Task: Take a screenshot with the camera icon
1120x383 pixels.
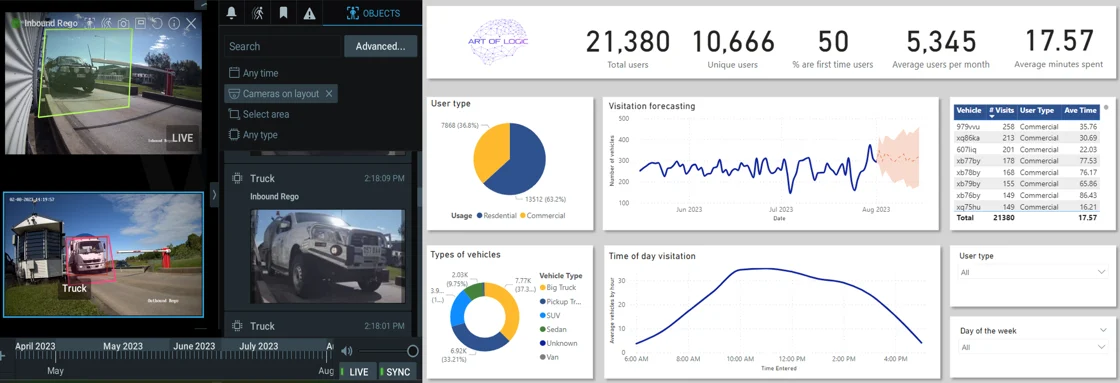Action: [x=124, y=24]
